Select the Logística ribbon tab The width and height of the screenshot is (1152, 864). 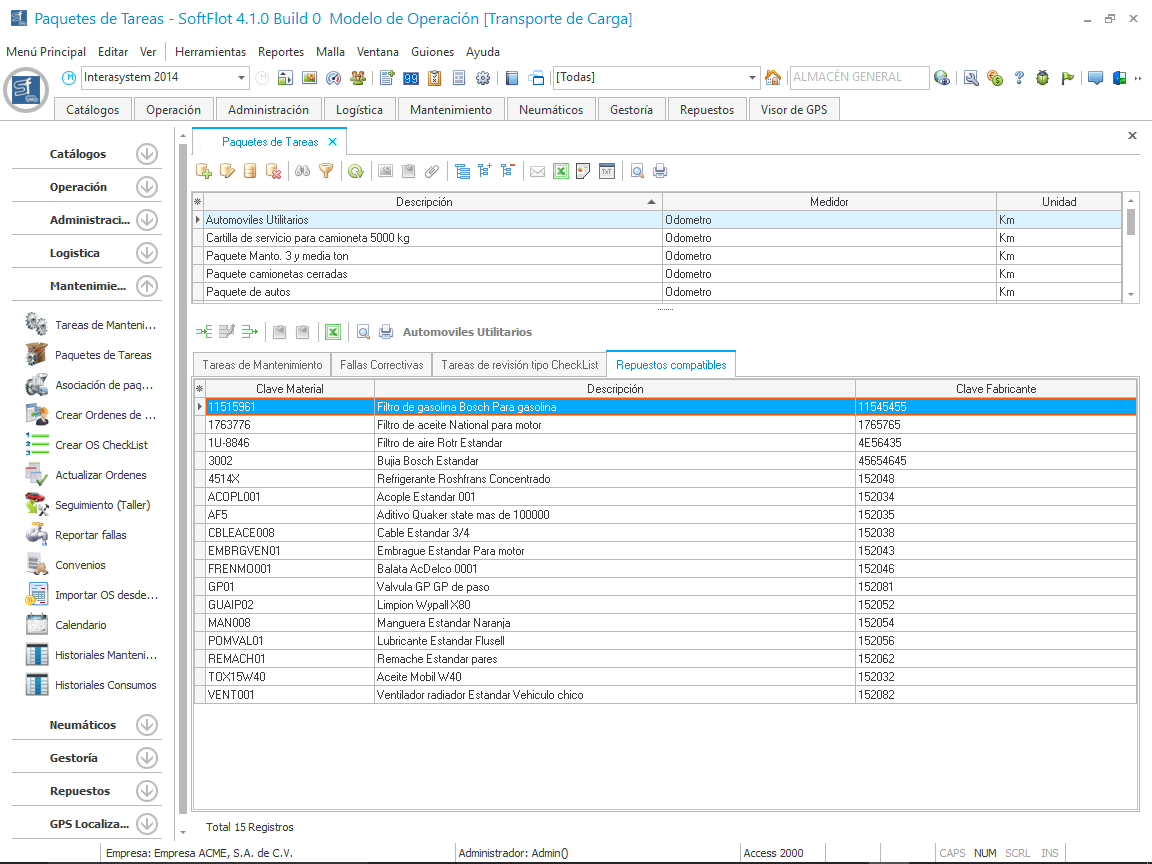(x=359, y=110)
